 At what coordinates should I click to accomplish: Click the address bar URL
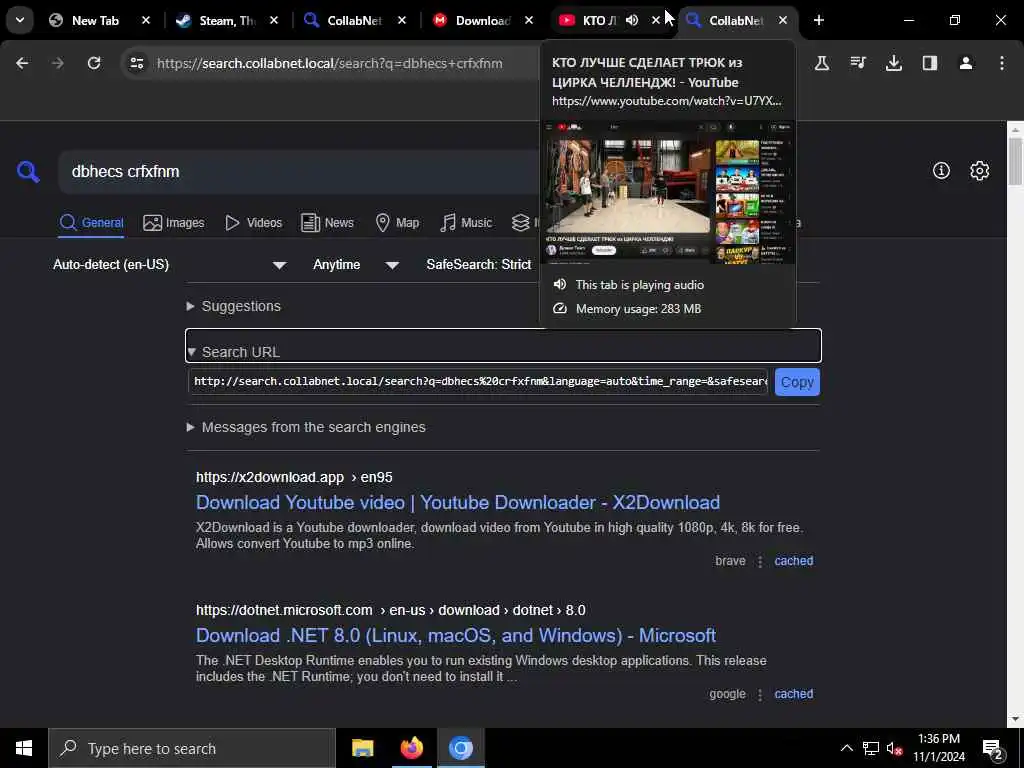(x=330, y=63)
